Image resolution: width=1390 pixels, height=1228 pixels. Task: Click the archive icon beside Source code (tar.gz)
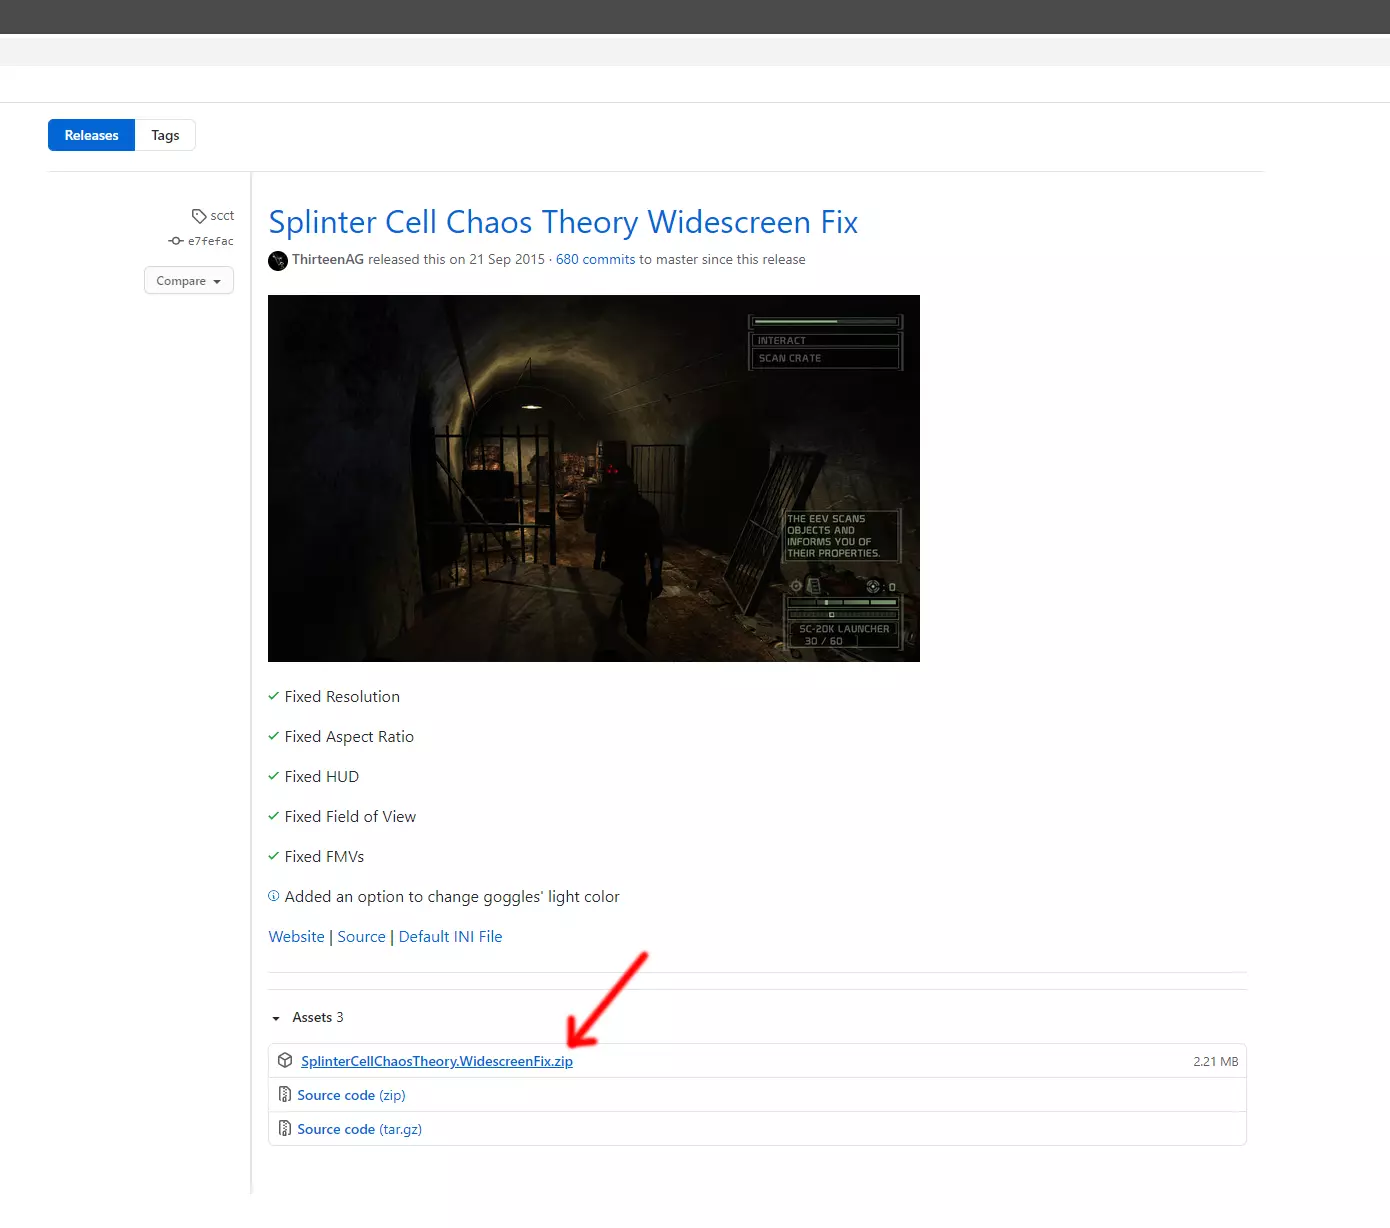(285, 1129)
